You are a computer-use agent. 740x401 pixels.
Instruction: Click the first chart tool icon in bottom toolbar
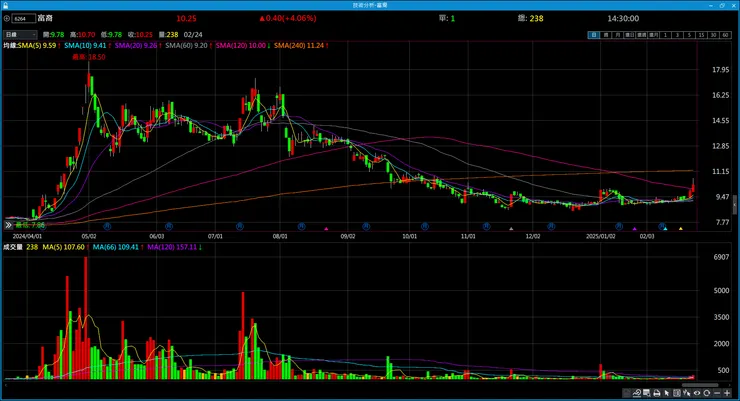pyautogui.click(x=626, y=393)
